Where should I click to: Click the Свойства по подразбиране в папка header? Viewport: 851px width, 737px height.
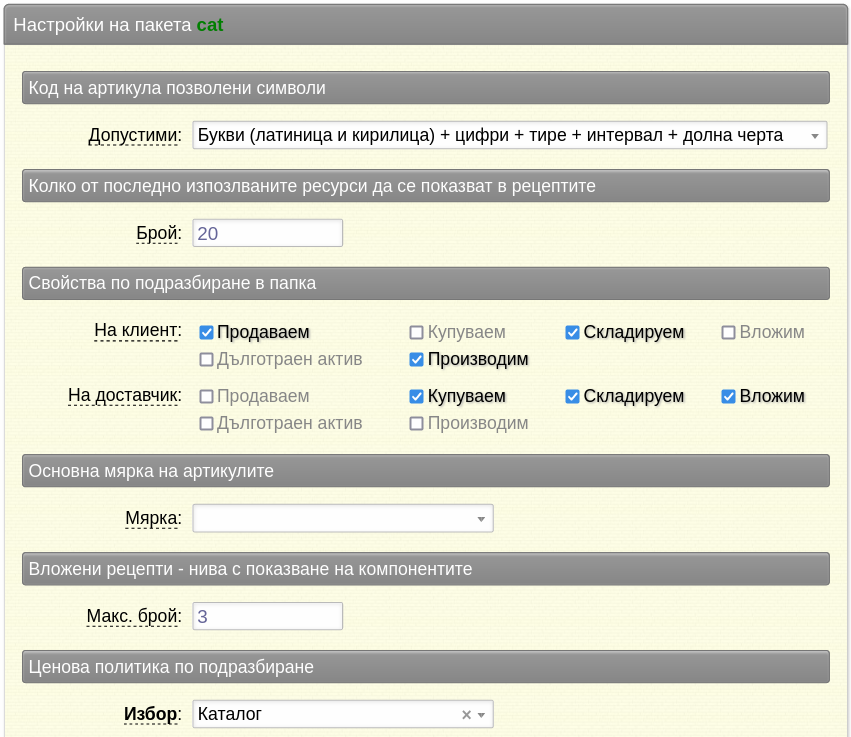click(426, 283)
